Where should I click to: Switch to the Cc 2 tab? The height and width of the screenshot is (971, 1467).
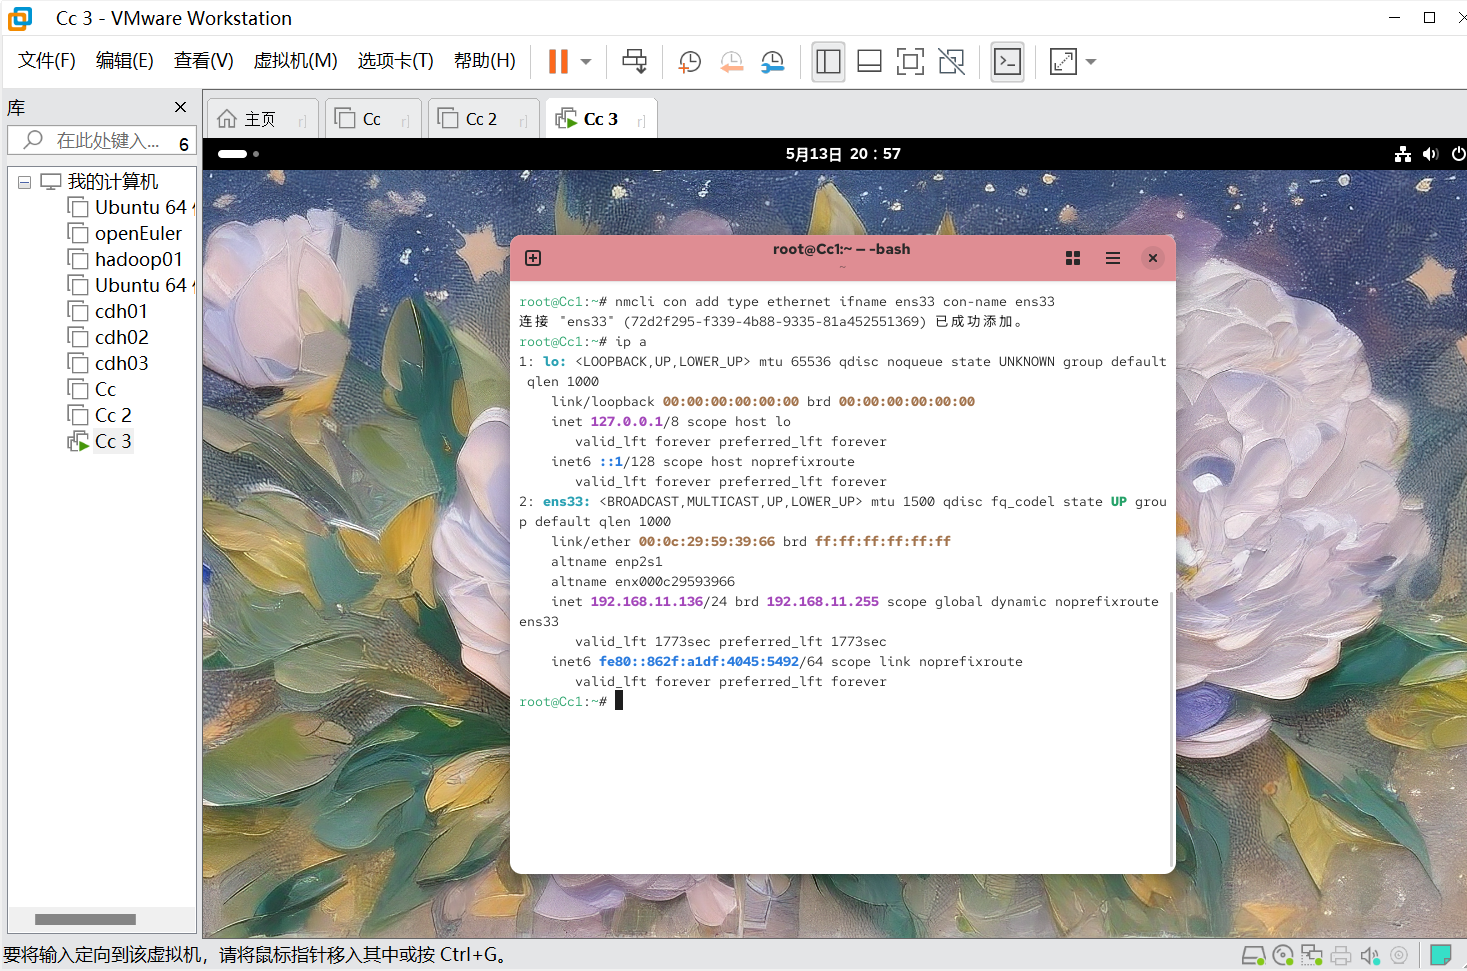pos(481,119)
